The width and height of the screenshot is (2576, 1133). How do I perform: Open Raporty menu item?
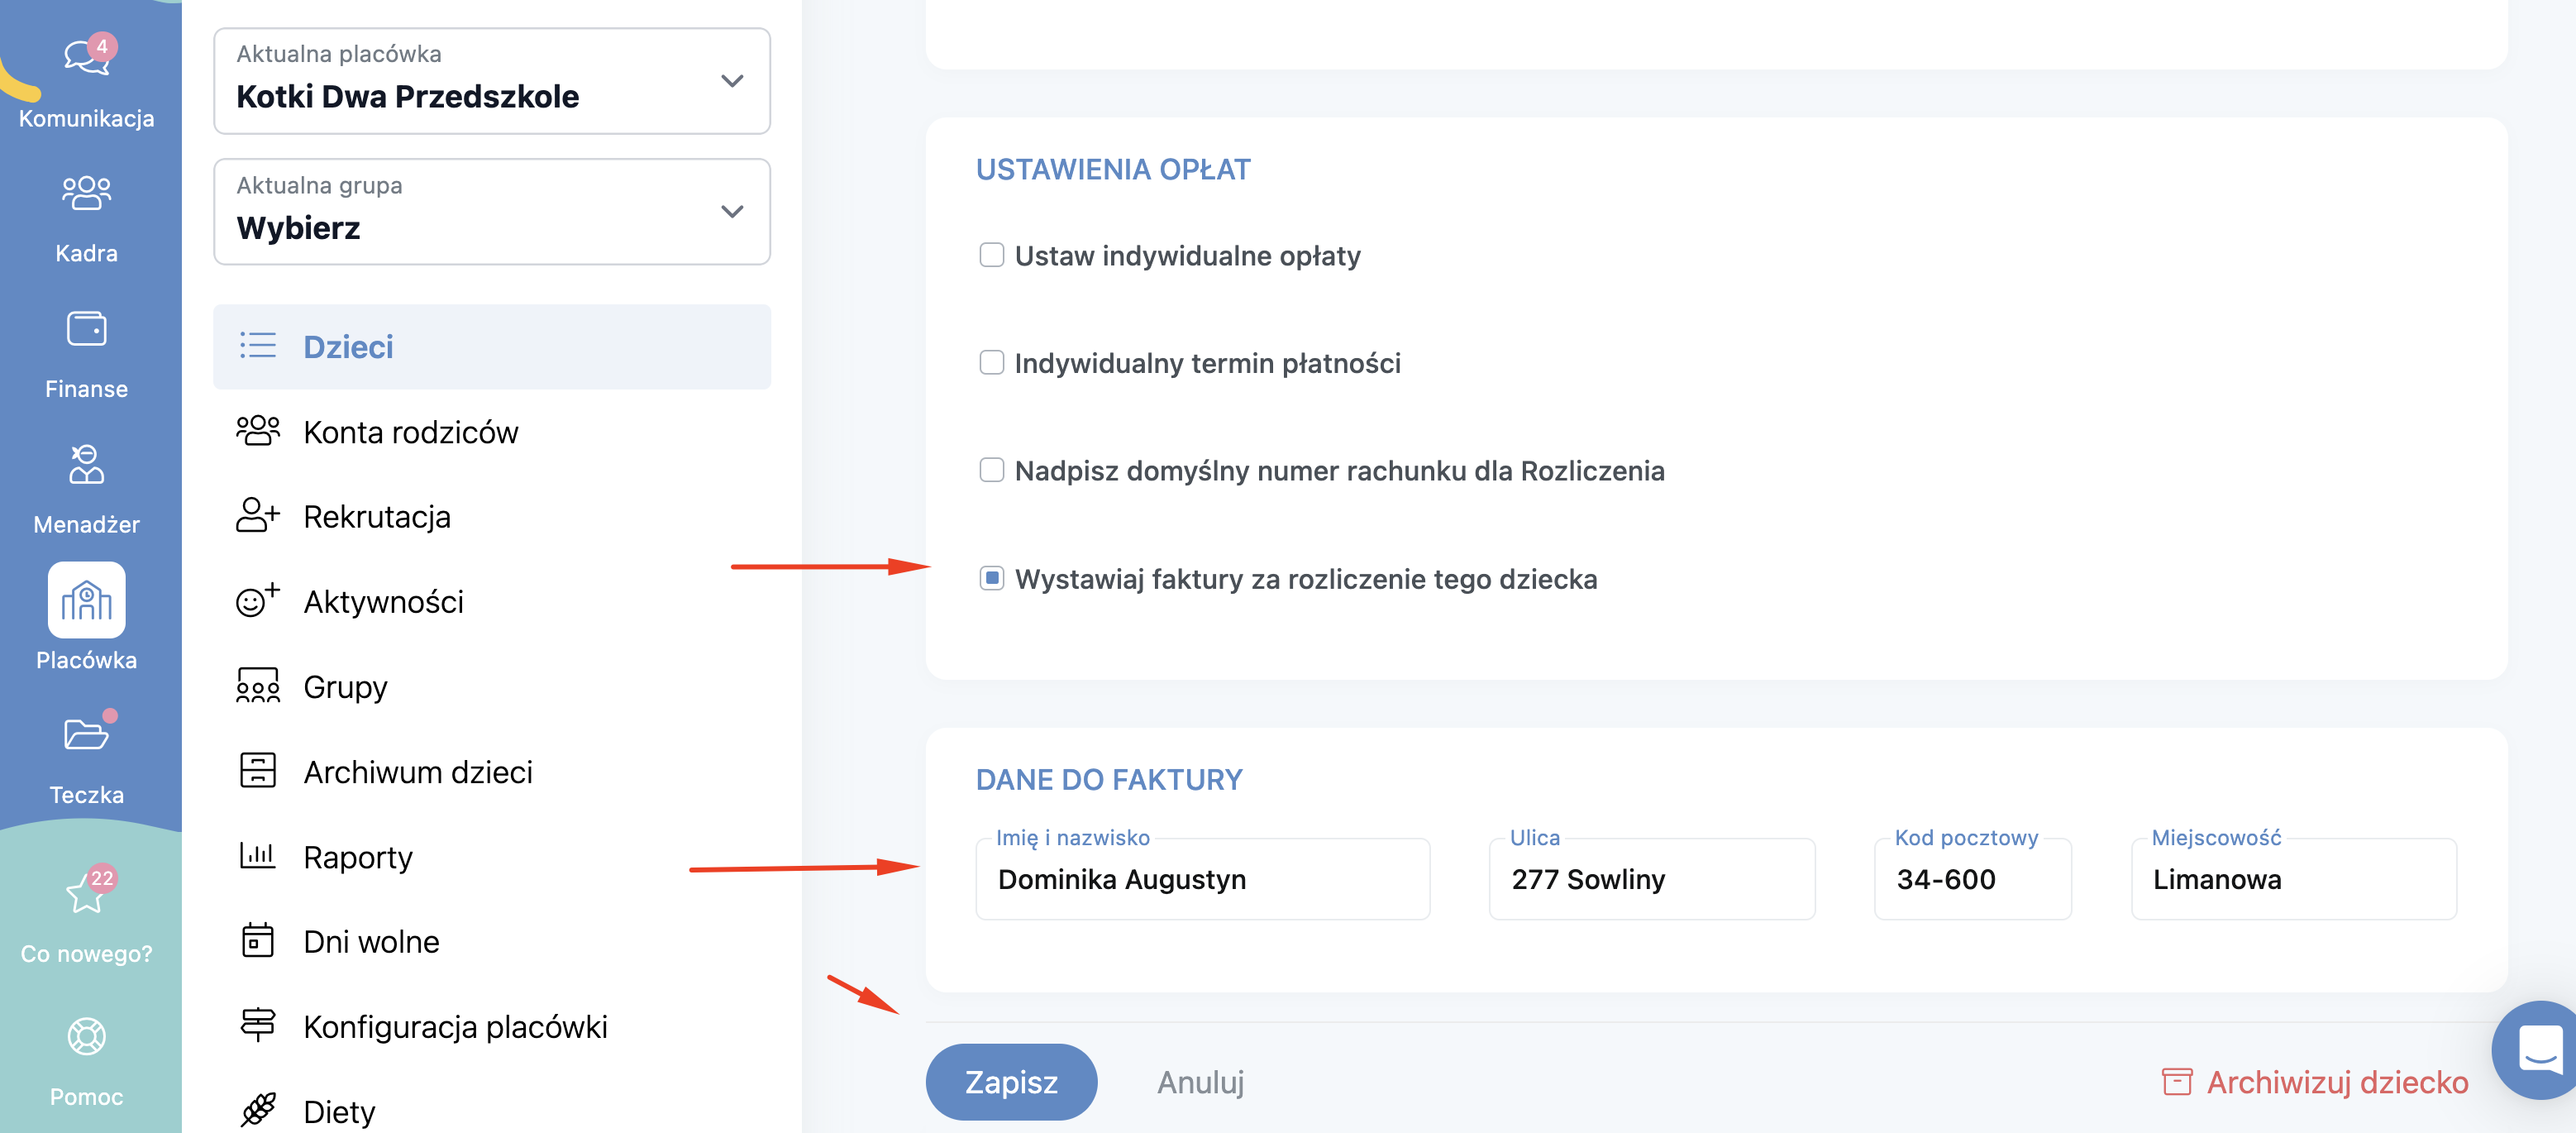pyautogui.click(x=492, y=857)
